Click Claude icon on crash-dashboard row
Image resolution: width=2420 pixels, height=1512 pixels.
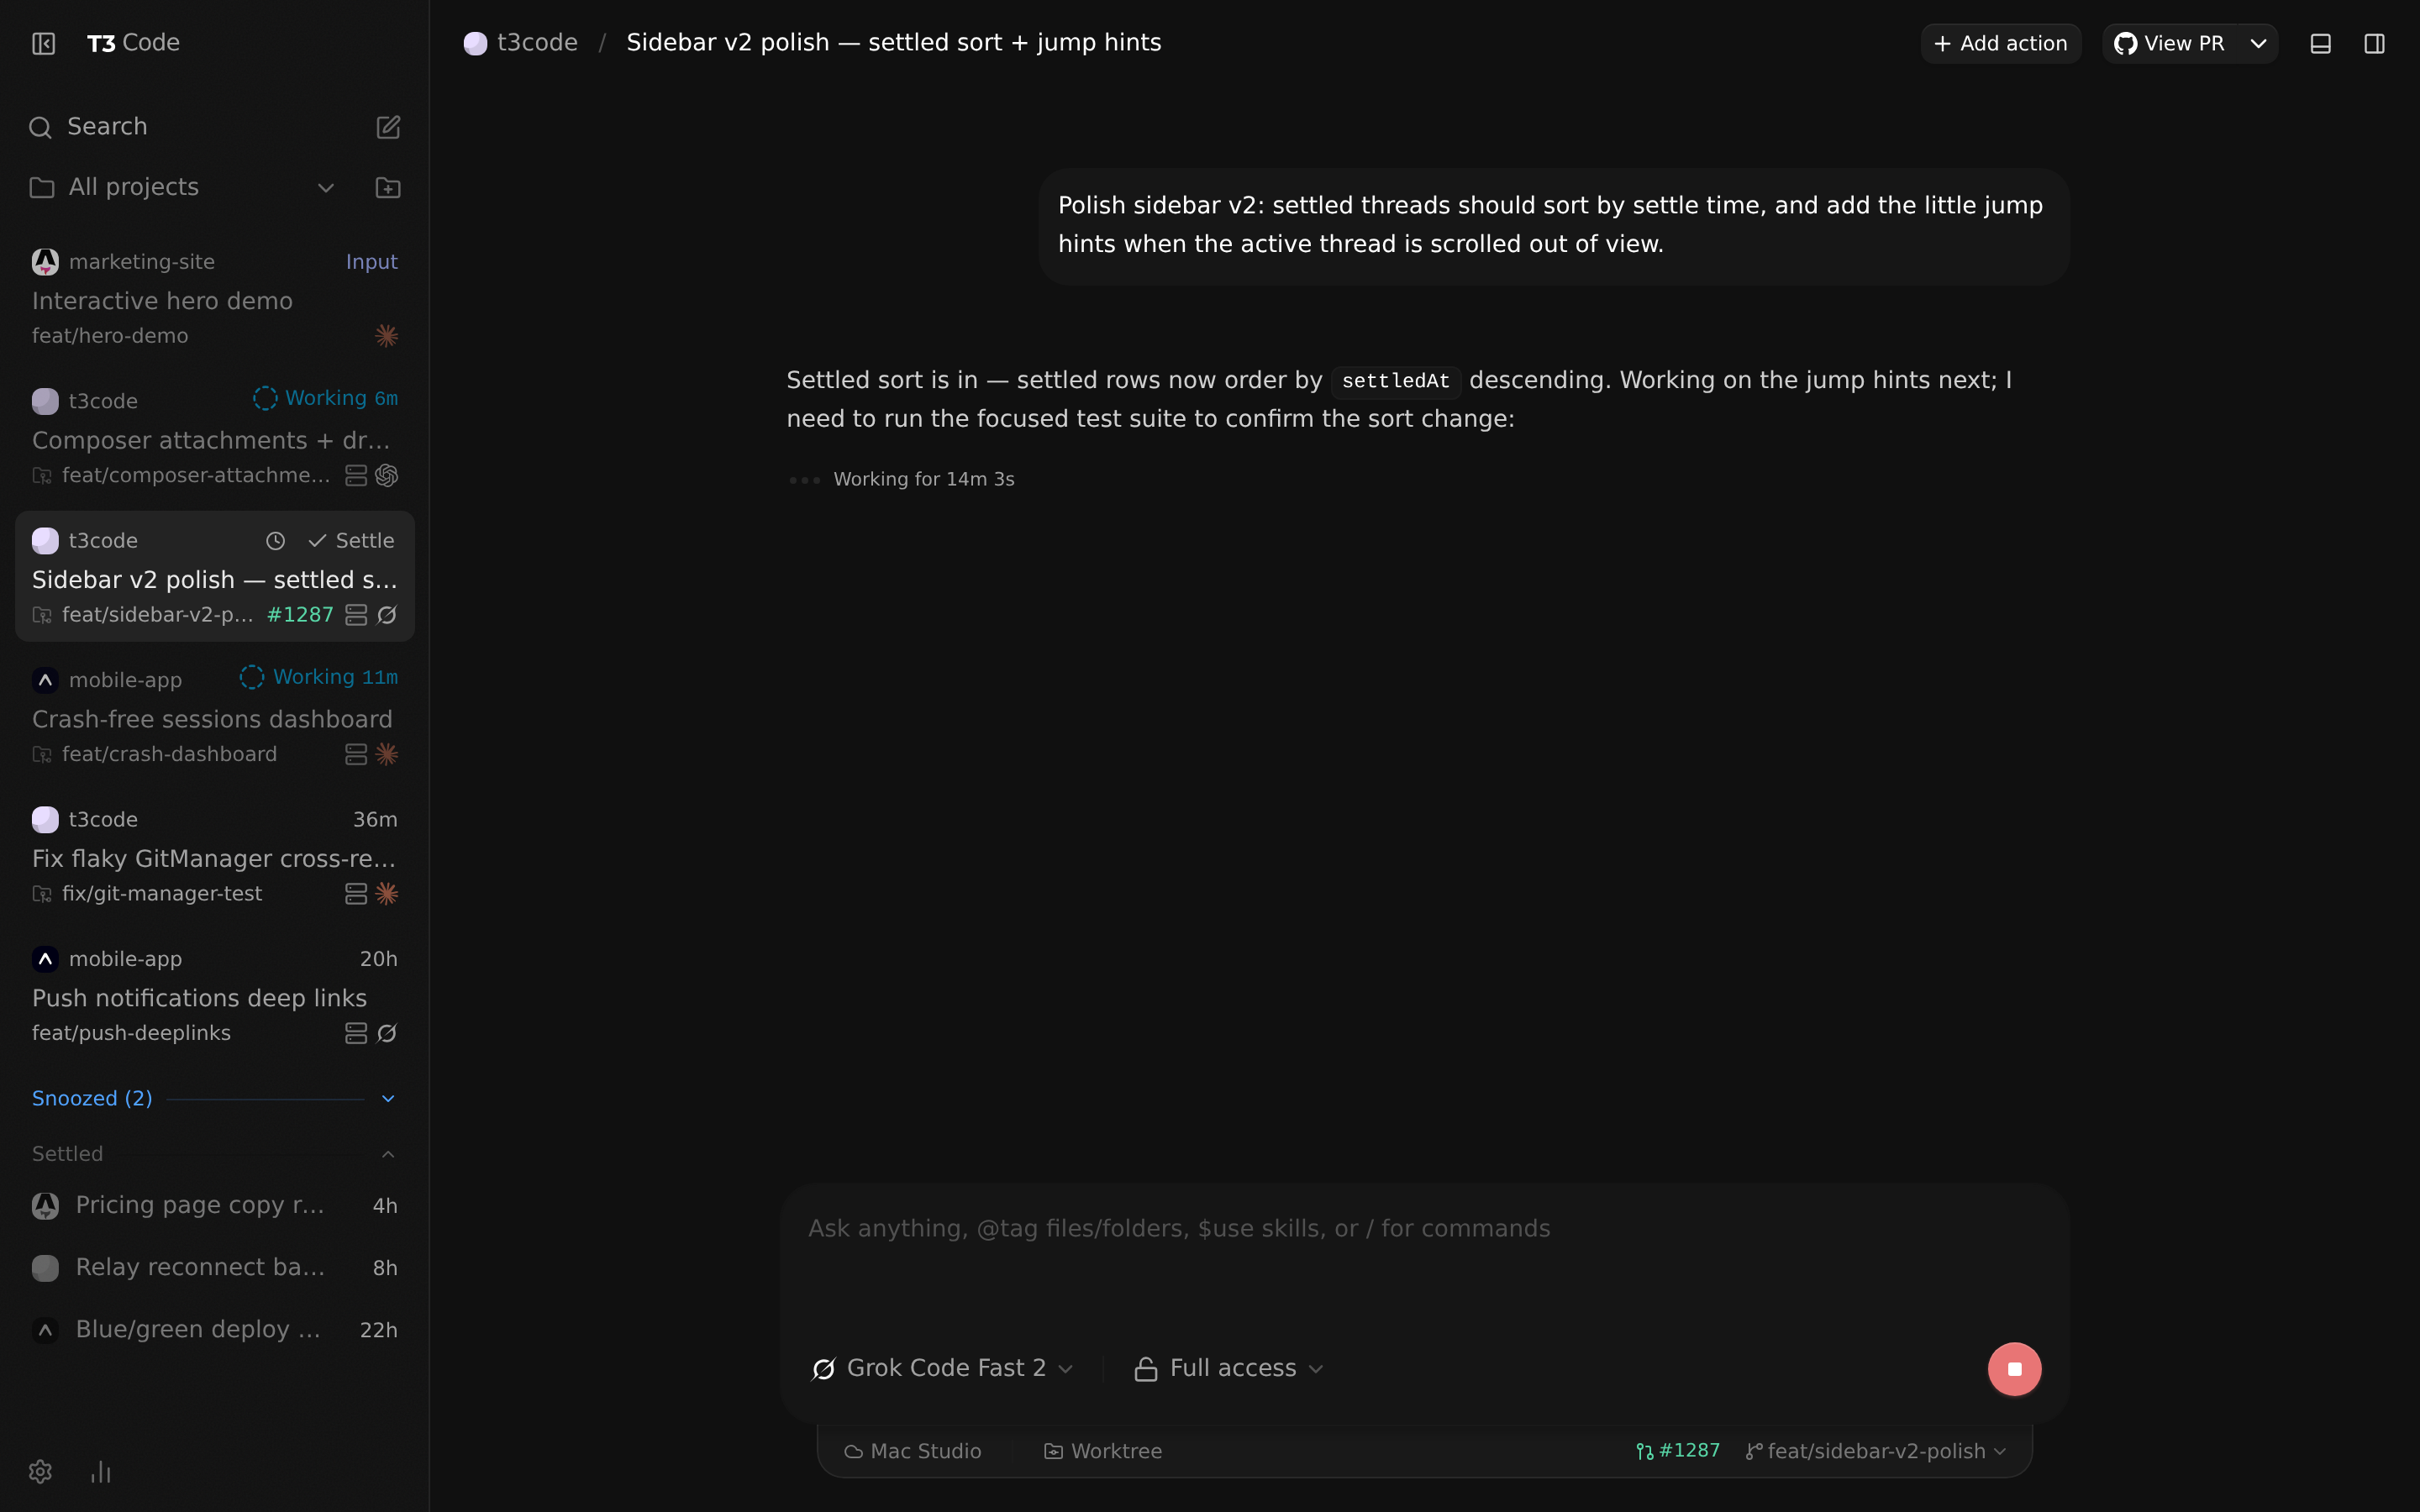387,755
